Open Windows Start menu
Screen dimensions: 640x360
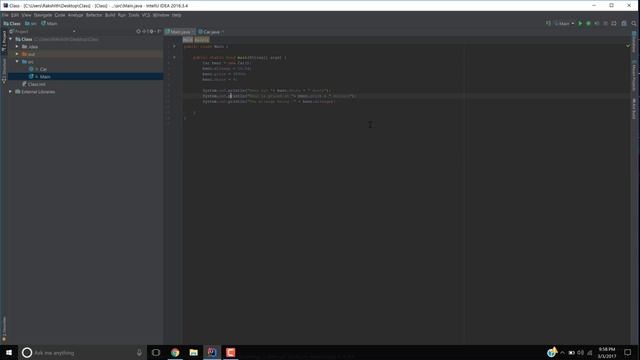(9, 353)
